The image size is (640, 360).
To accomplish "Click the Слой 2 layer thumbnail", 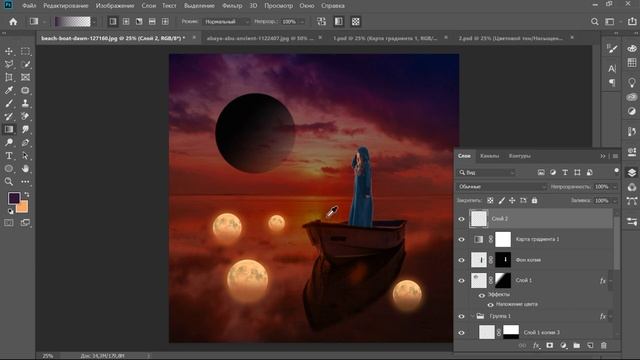I will 478,219.
